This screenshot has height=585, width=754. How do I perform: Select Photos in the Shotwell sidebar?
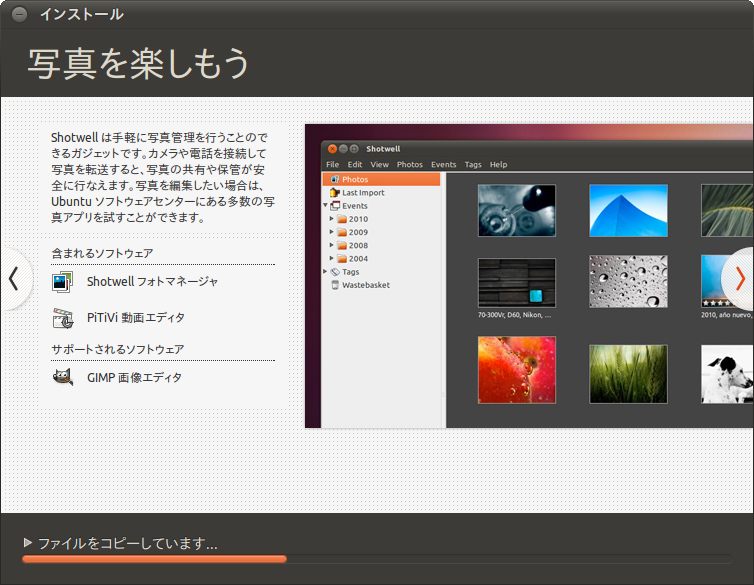(381, 179)
